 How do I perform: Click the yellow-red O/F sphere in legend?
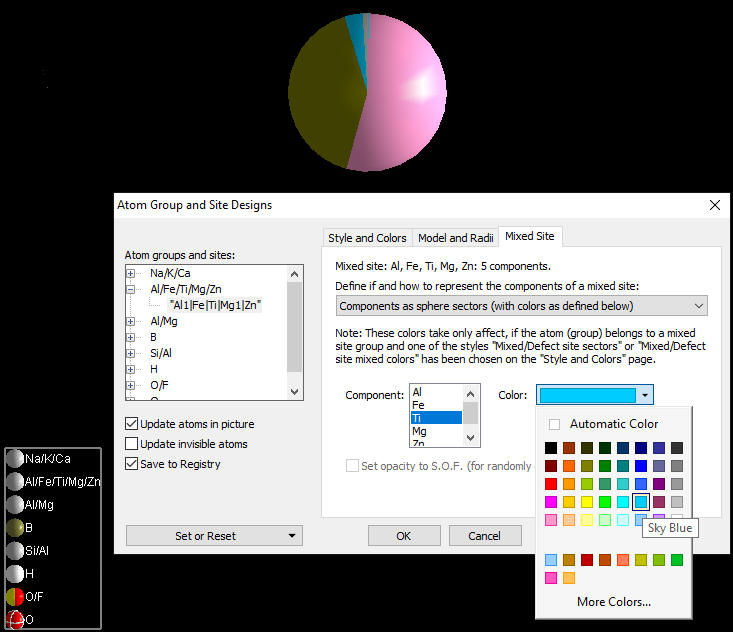click(15, 596)
